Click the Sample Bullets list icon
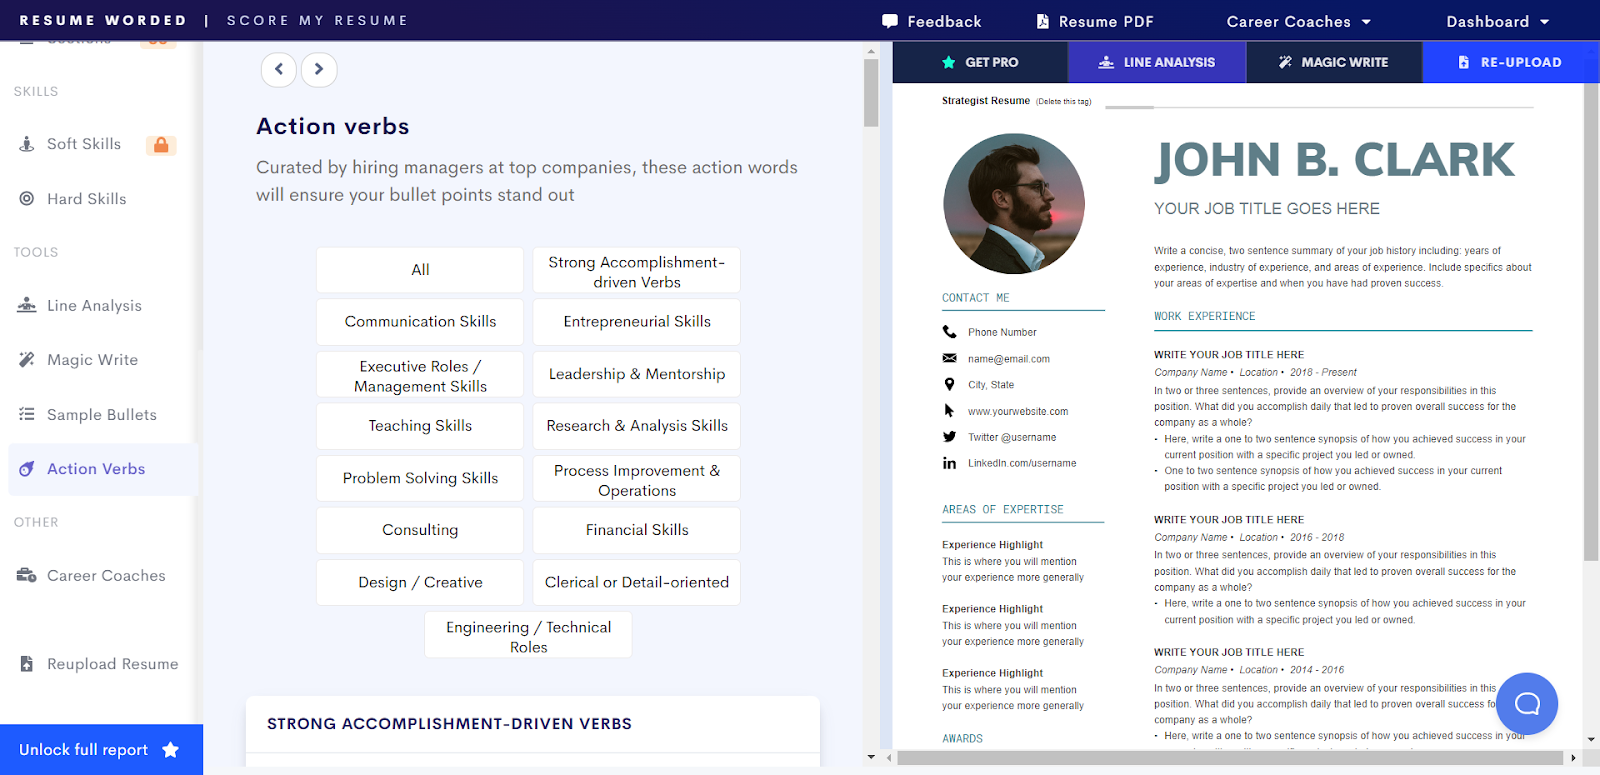The image size is (1600, 775). (x=27, y=414)
